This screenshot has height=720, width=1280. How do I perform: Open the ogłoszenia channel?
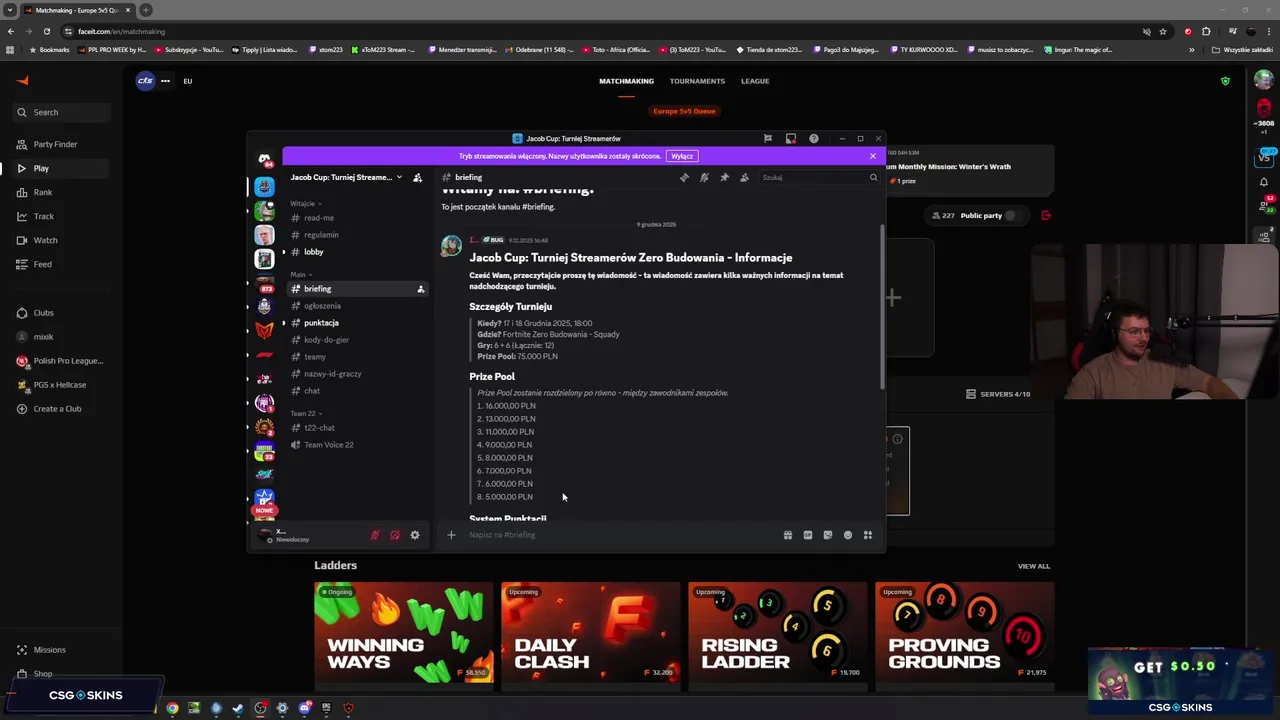coord(356,306)
